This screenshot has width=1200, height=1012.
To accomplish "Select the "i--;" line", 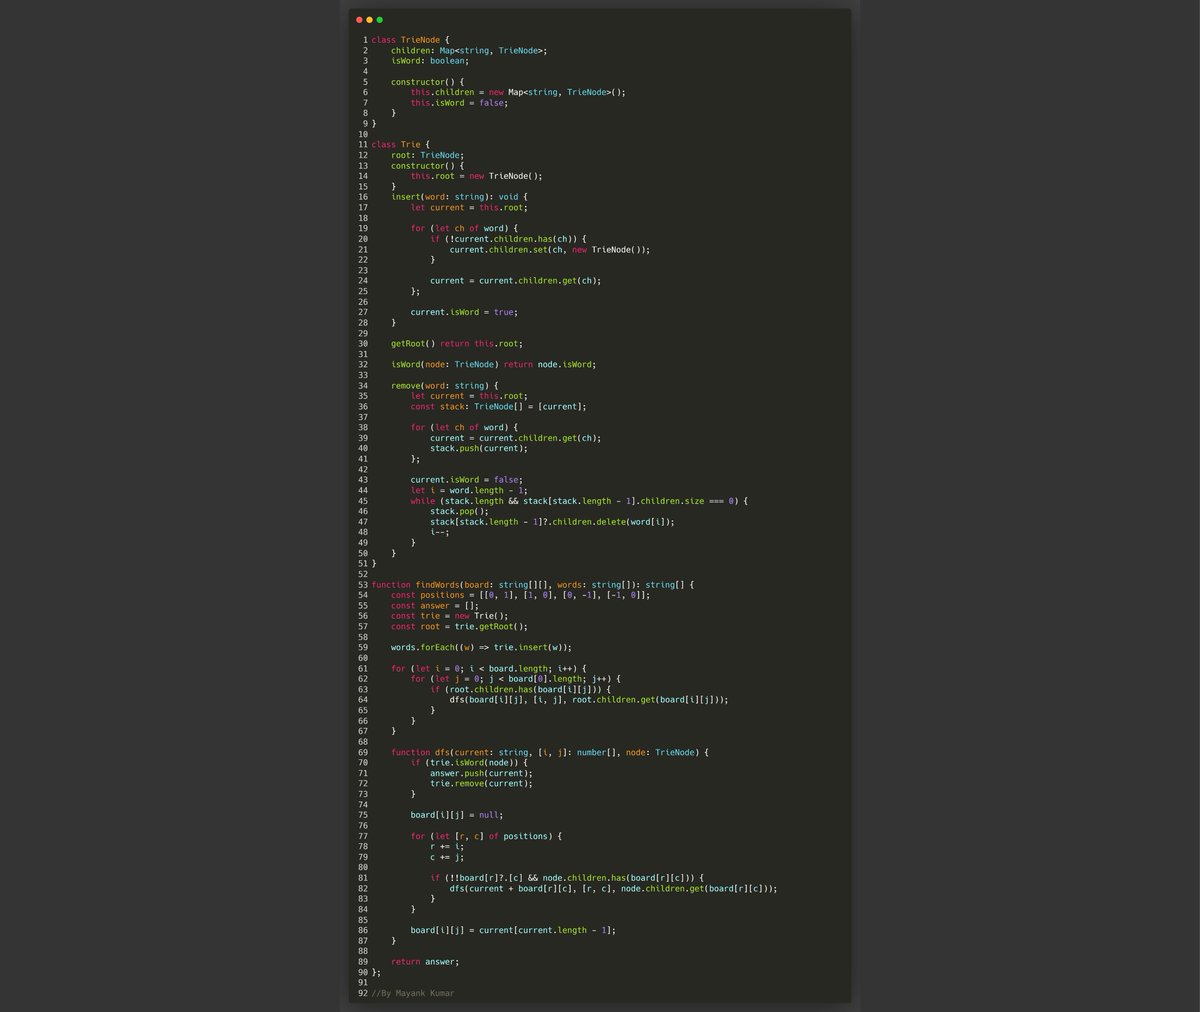I will pyautogui.click(x=440, y=533).
